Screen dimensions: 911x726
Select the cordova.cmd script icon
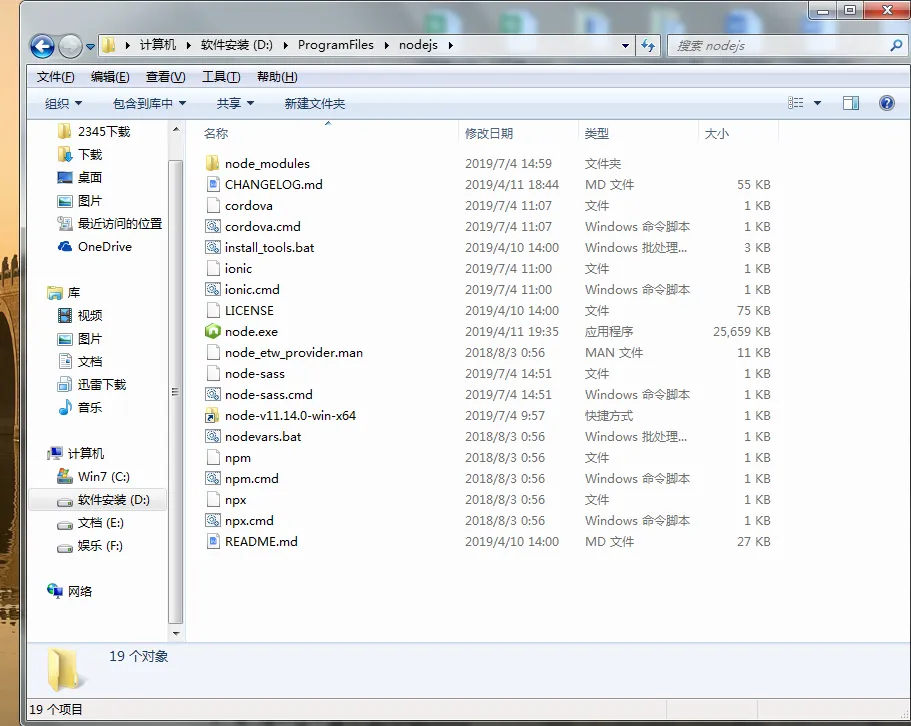click(213, 227)
